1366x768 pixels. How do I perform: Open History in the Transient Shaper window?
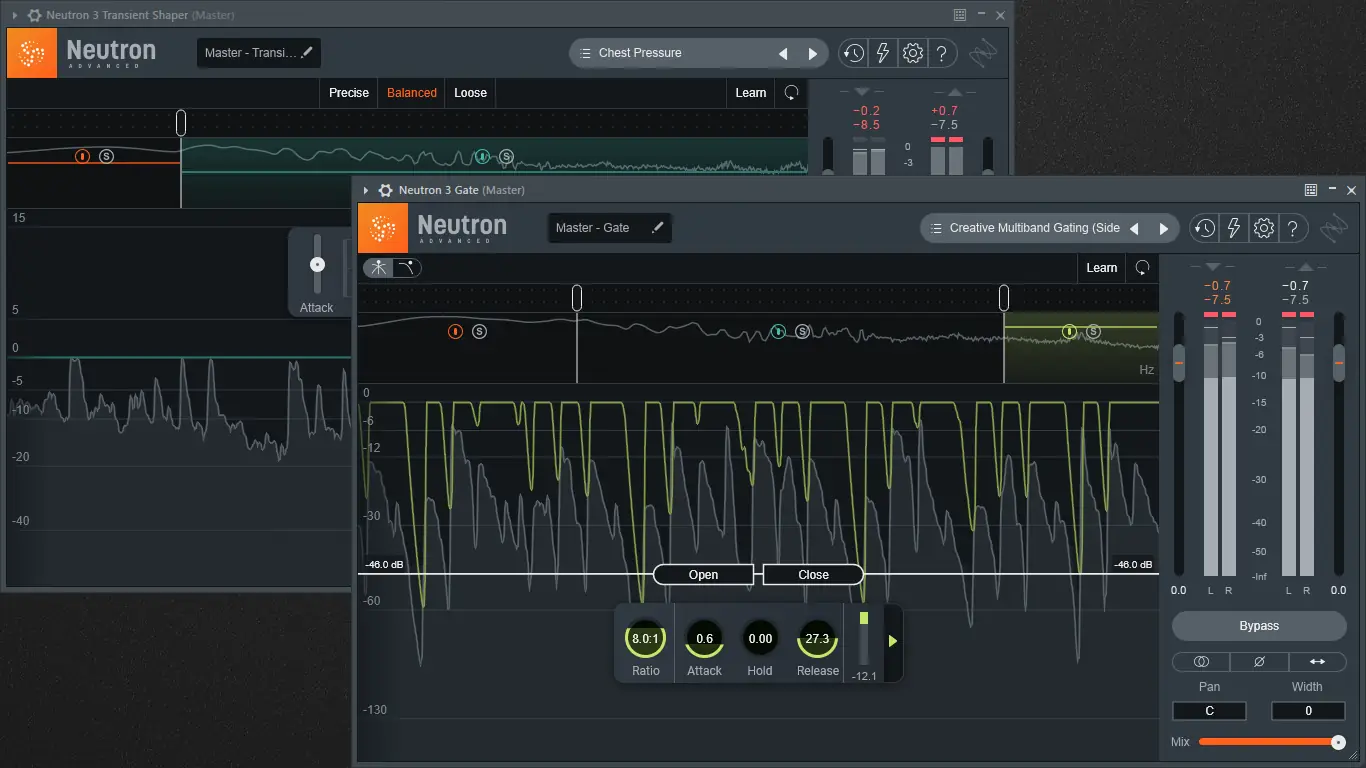[x=853, y=53]
